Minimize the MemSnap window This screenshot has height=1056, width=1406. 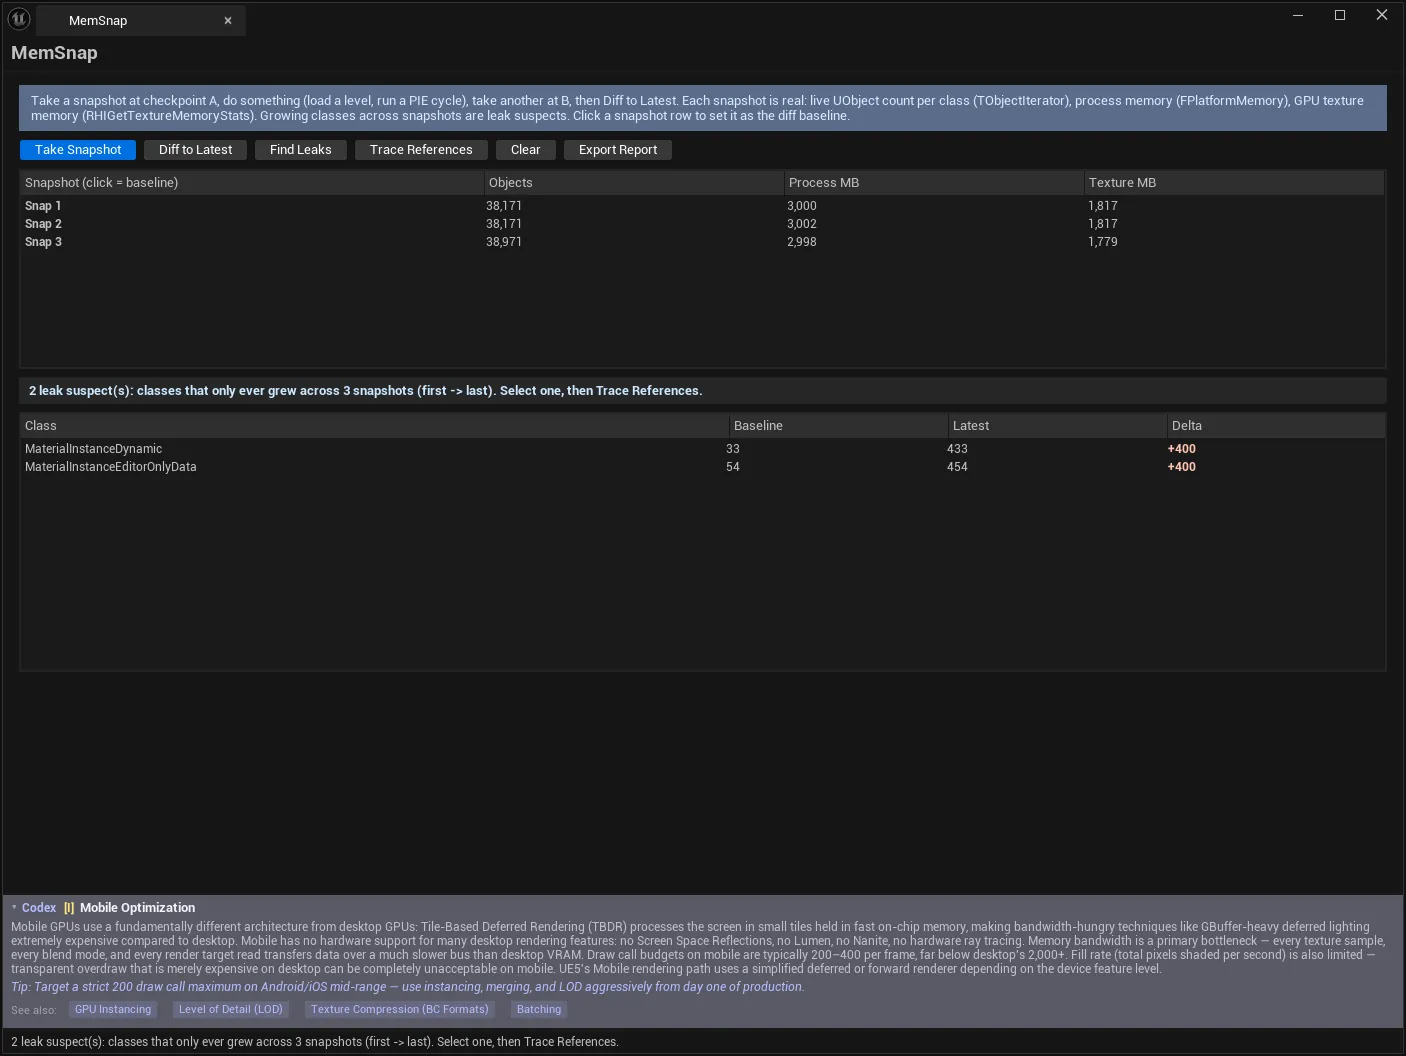(1298, 15)
